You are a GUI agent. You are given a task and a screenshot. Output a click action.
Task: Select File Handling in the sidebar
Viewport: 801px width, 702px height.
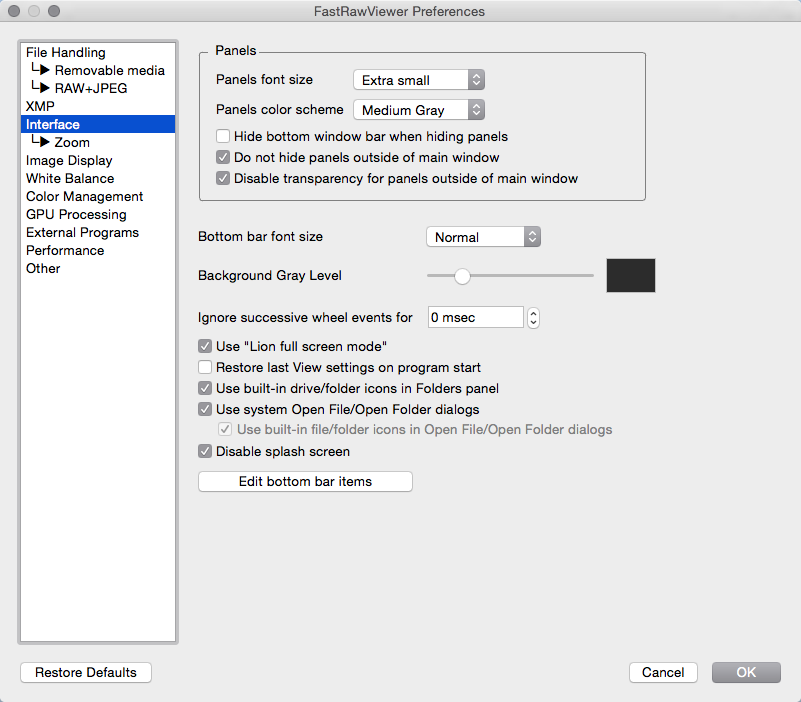click(x=98, y=52)
